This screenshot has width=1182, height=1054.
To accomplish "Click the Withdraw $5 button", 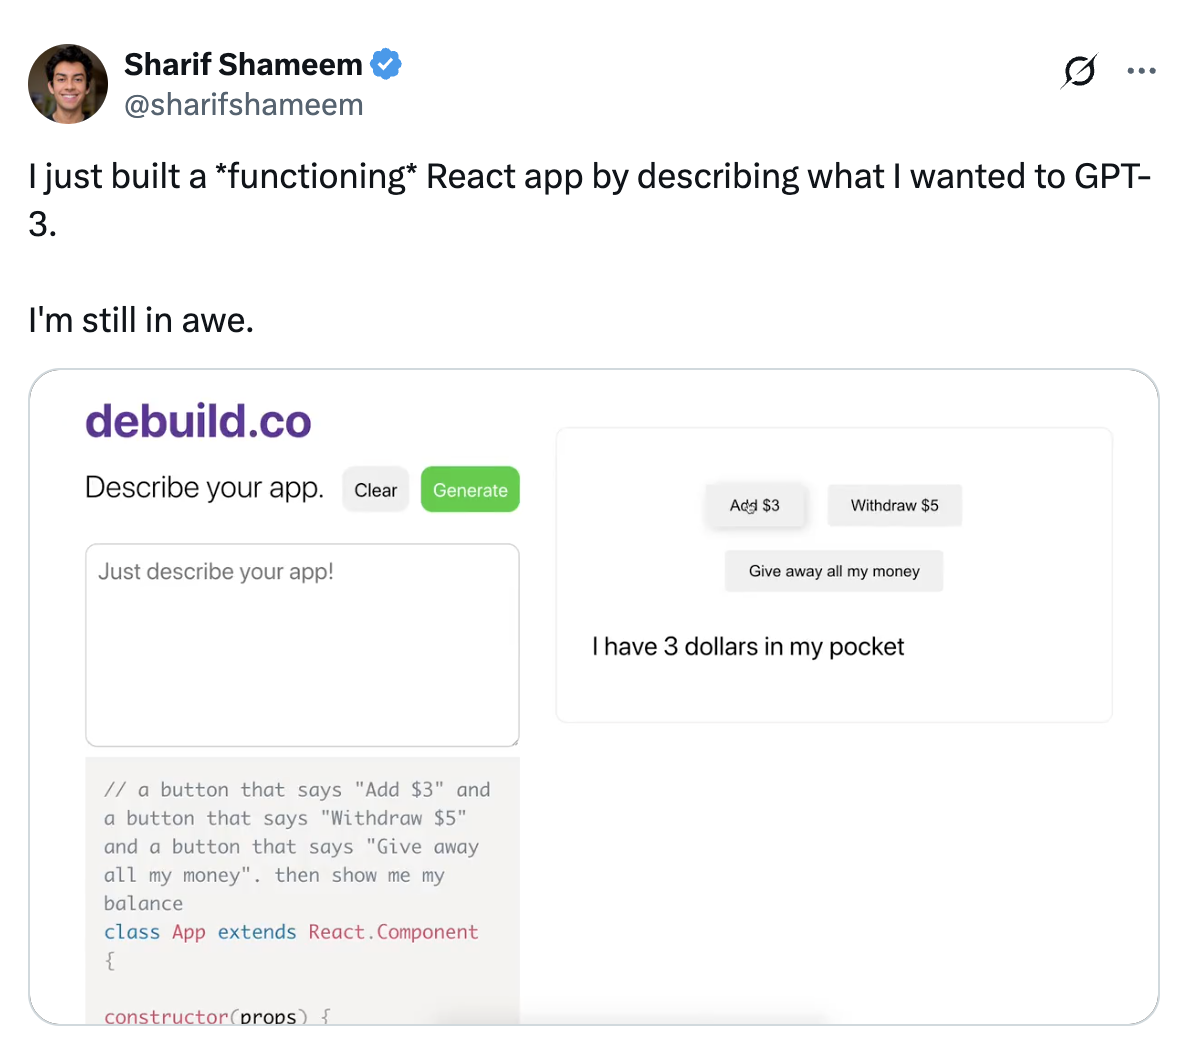I will pyautogui.click(x=895, y=506).
